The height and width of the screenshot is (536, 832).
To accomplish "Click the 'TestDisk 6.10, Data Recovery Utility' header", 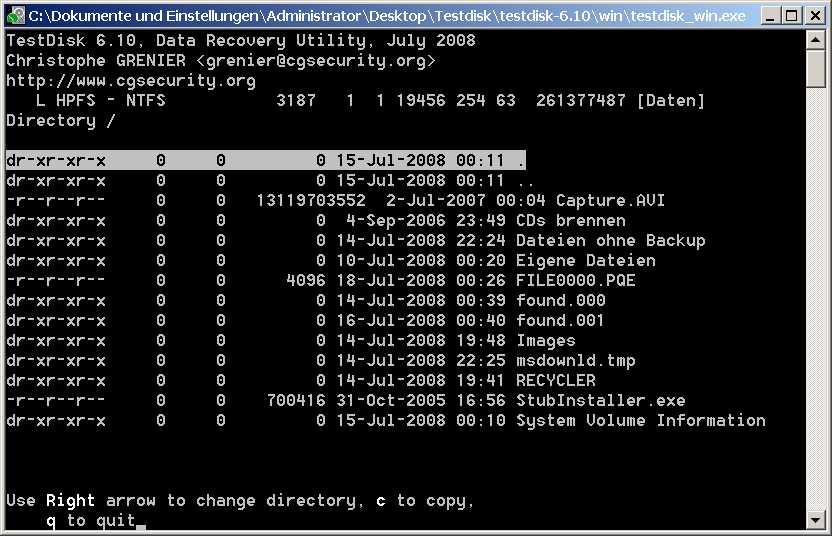I will (186, 41).
